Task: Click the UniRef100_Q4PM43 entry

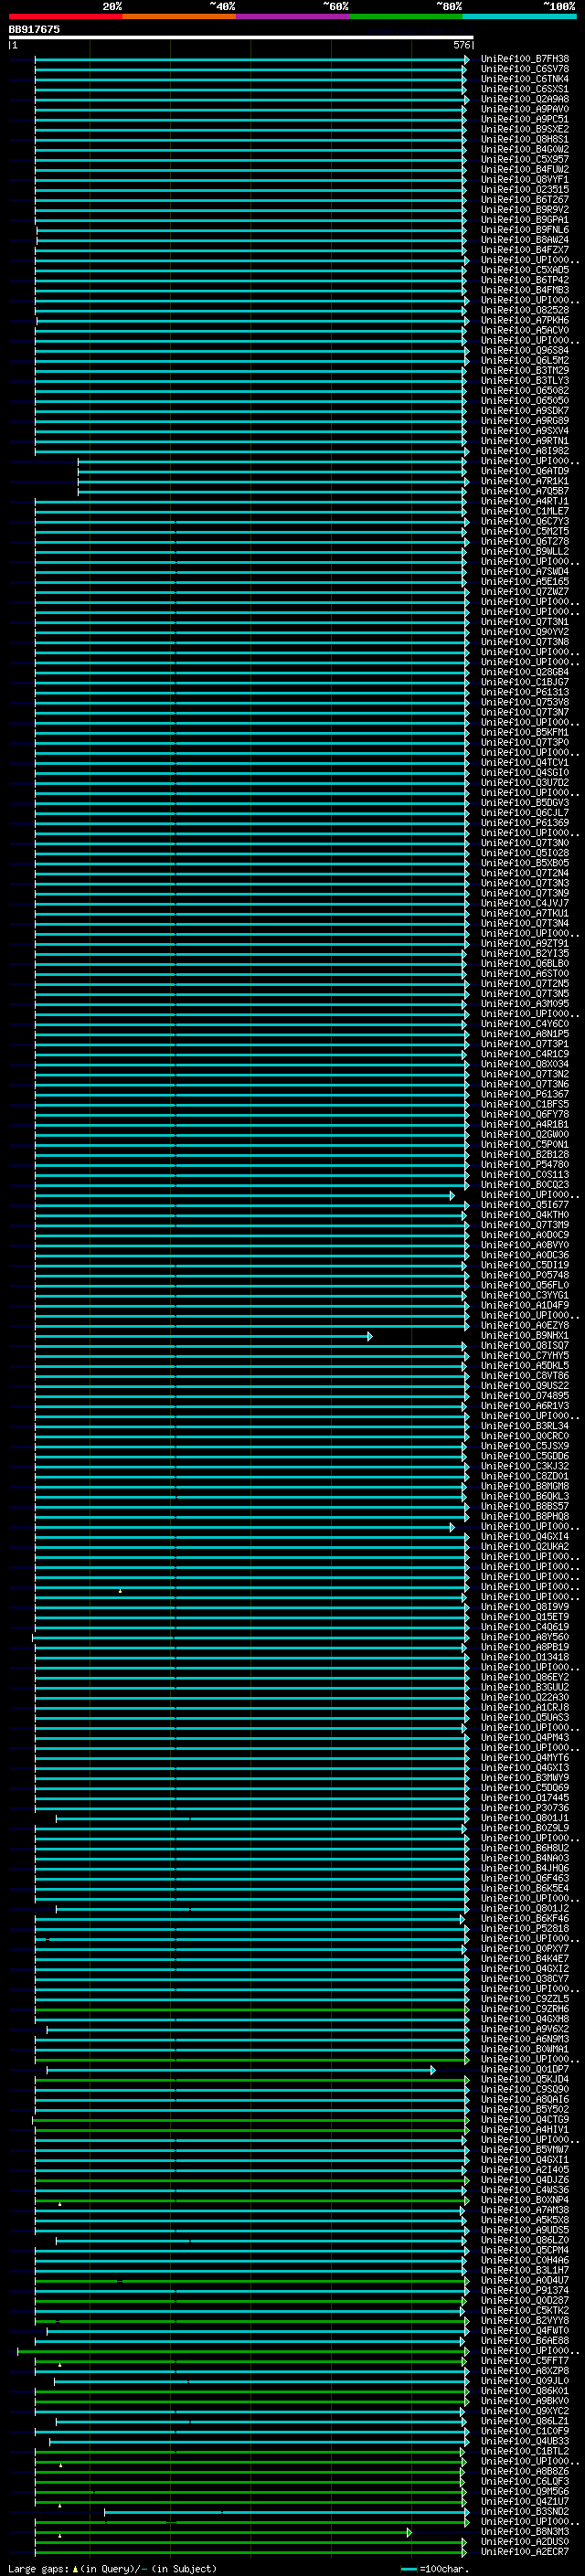Action: [525, 1737]
